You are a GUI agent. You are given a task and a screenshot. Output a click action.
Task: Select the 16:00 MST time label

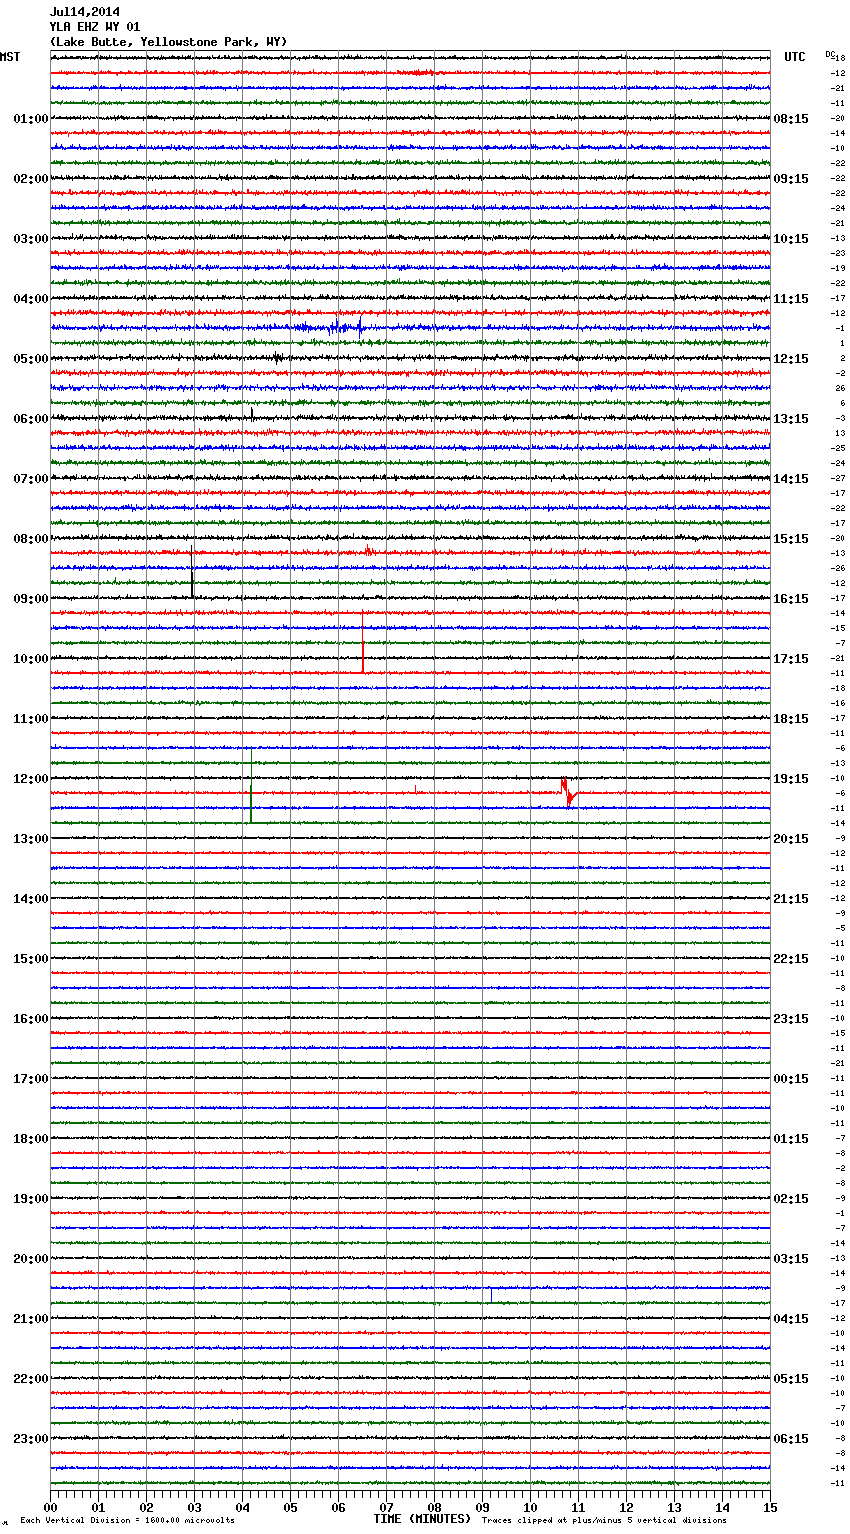coord(31,1019)
